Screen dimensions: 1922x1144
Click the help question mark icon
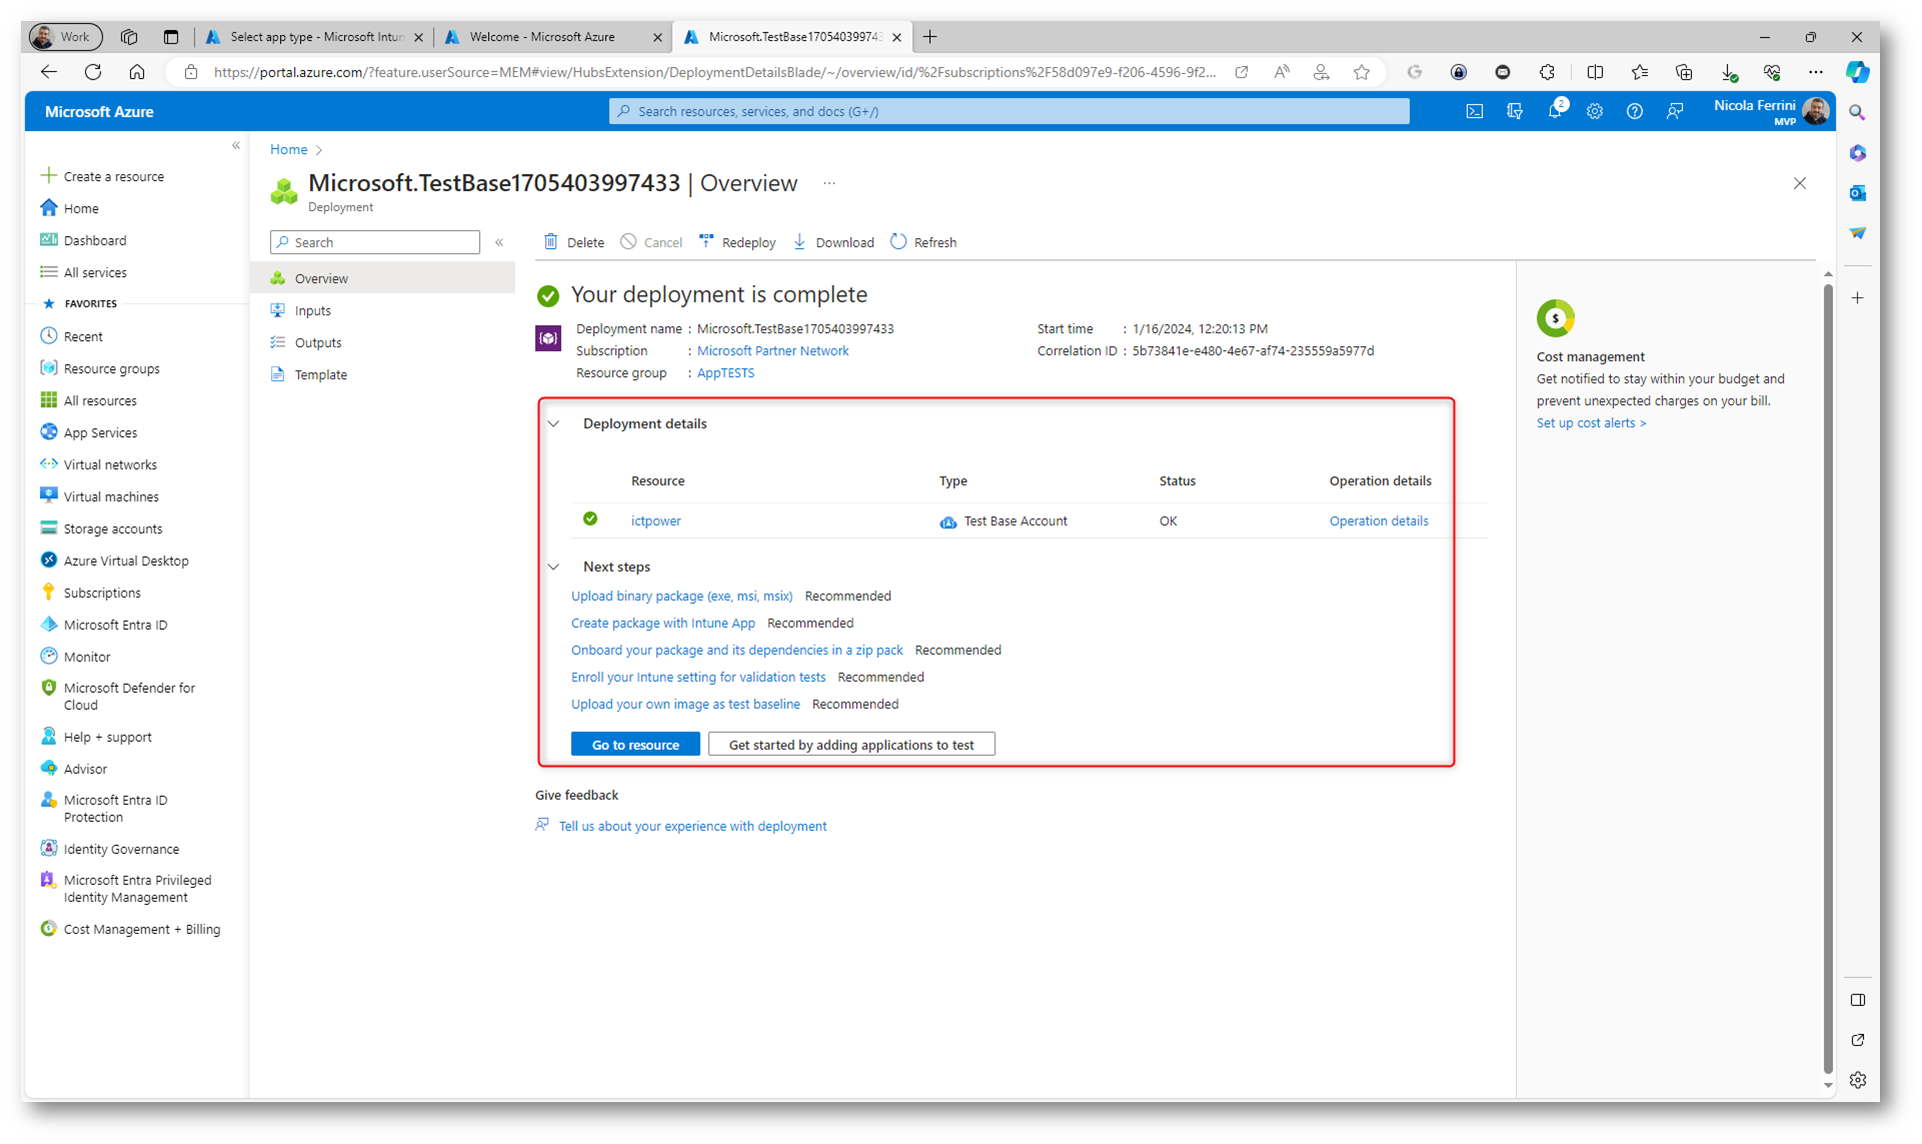(x=1634, y=112)
